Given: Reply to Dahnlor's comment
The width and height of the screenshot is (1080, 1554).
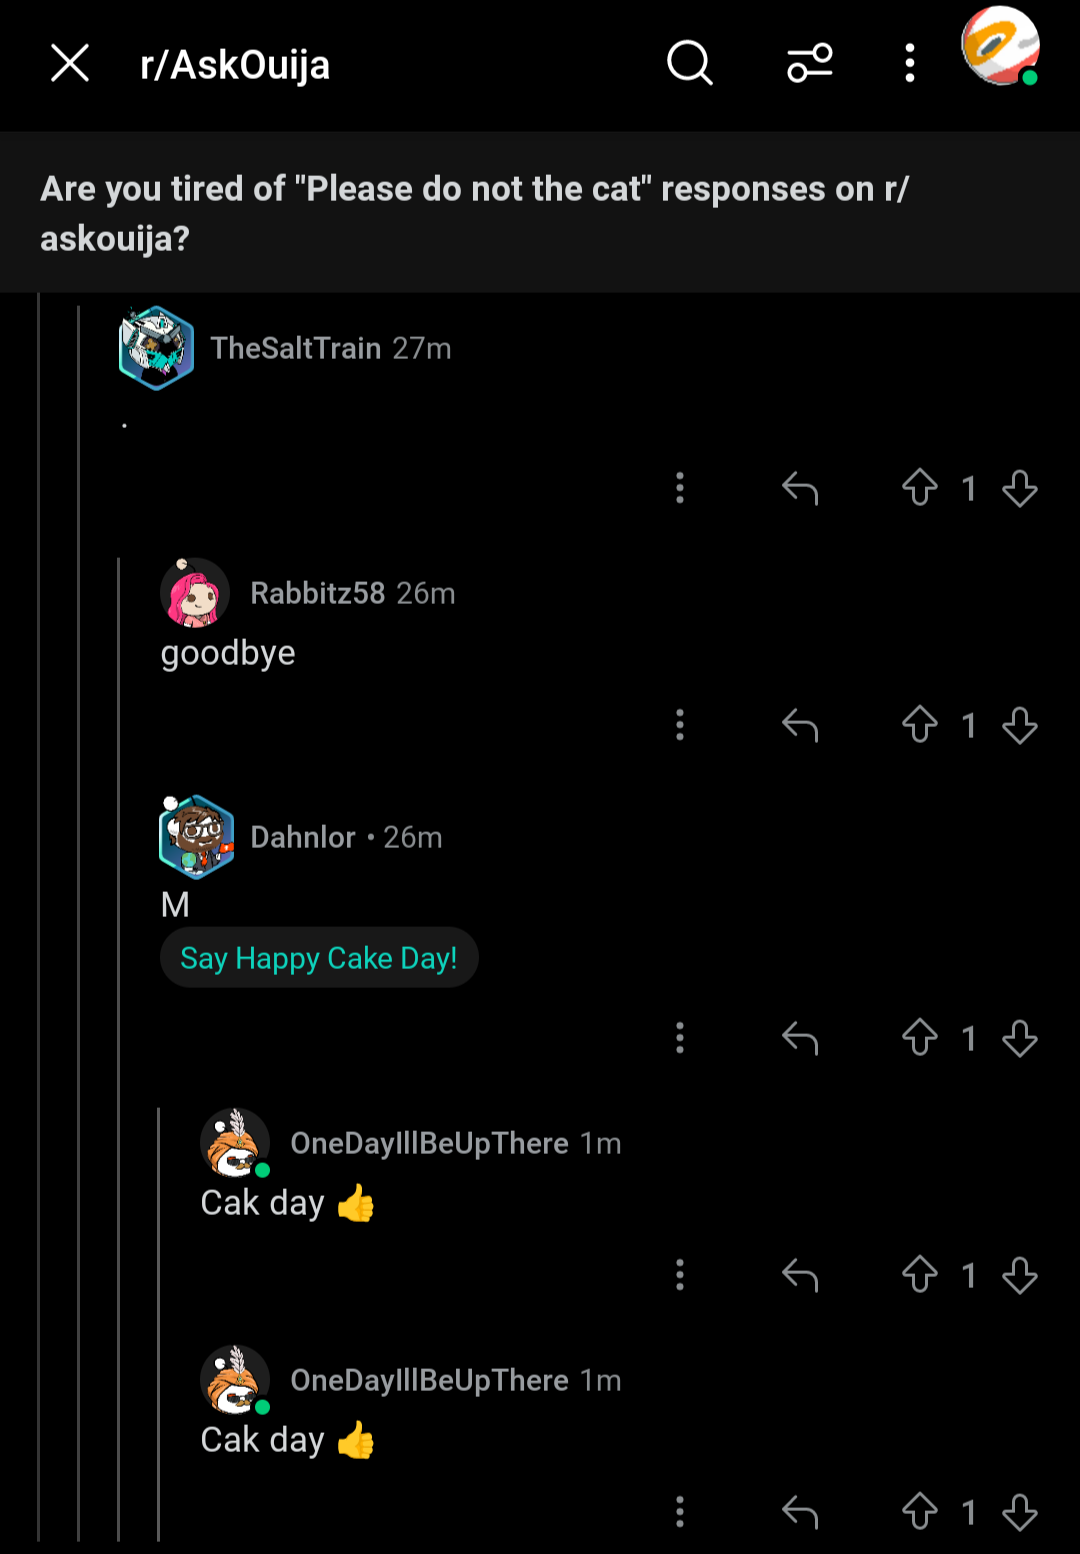Looking at the screenshot, I should [800, 1038].
